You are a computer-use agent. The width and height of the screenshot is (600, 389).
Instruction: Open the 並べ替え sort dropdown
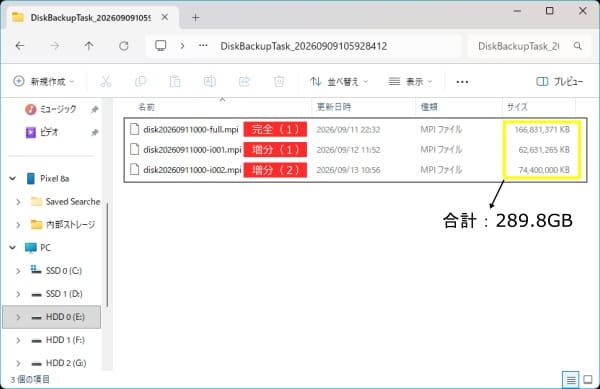coord(339,81)
